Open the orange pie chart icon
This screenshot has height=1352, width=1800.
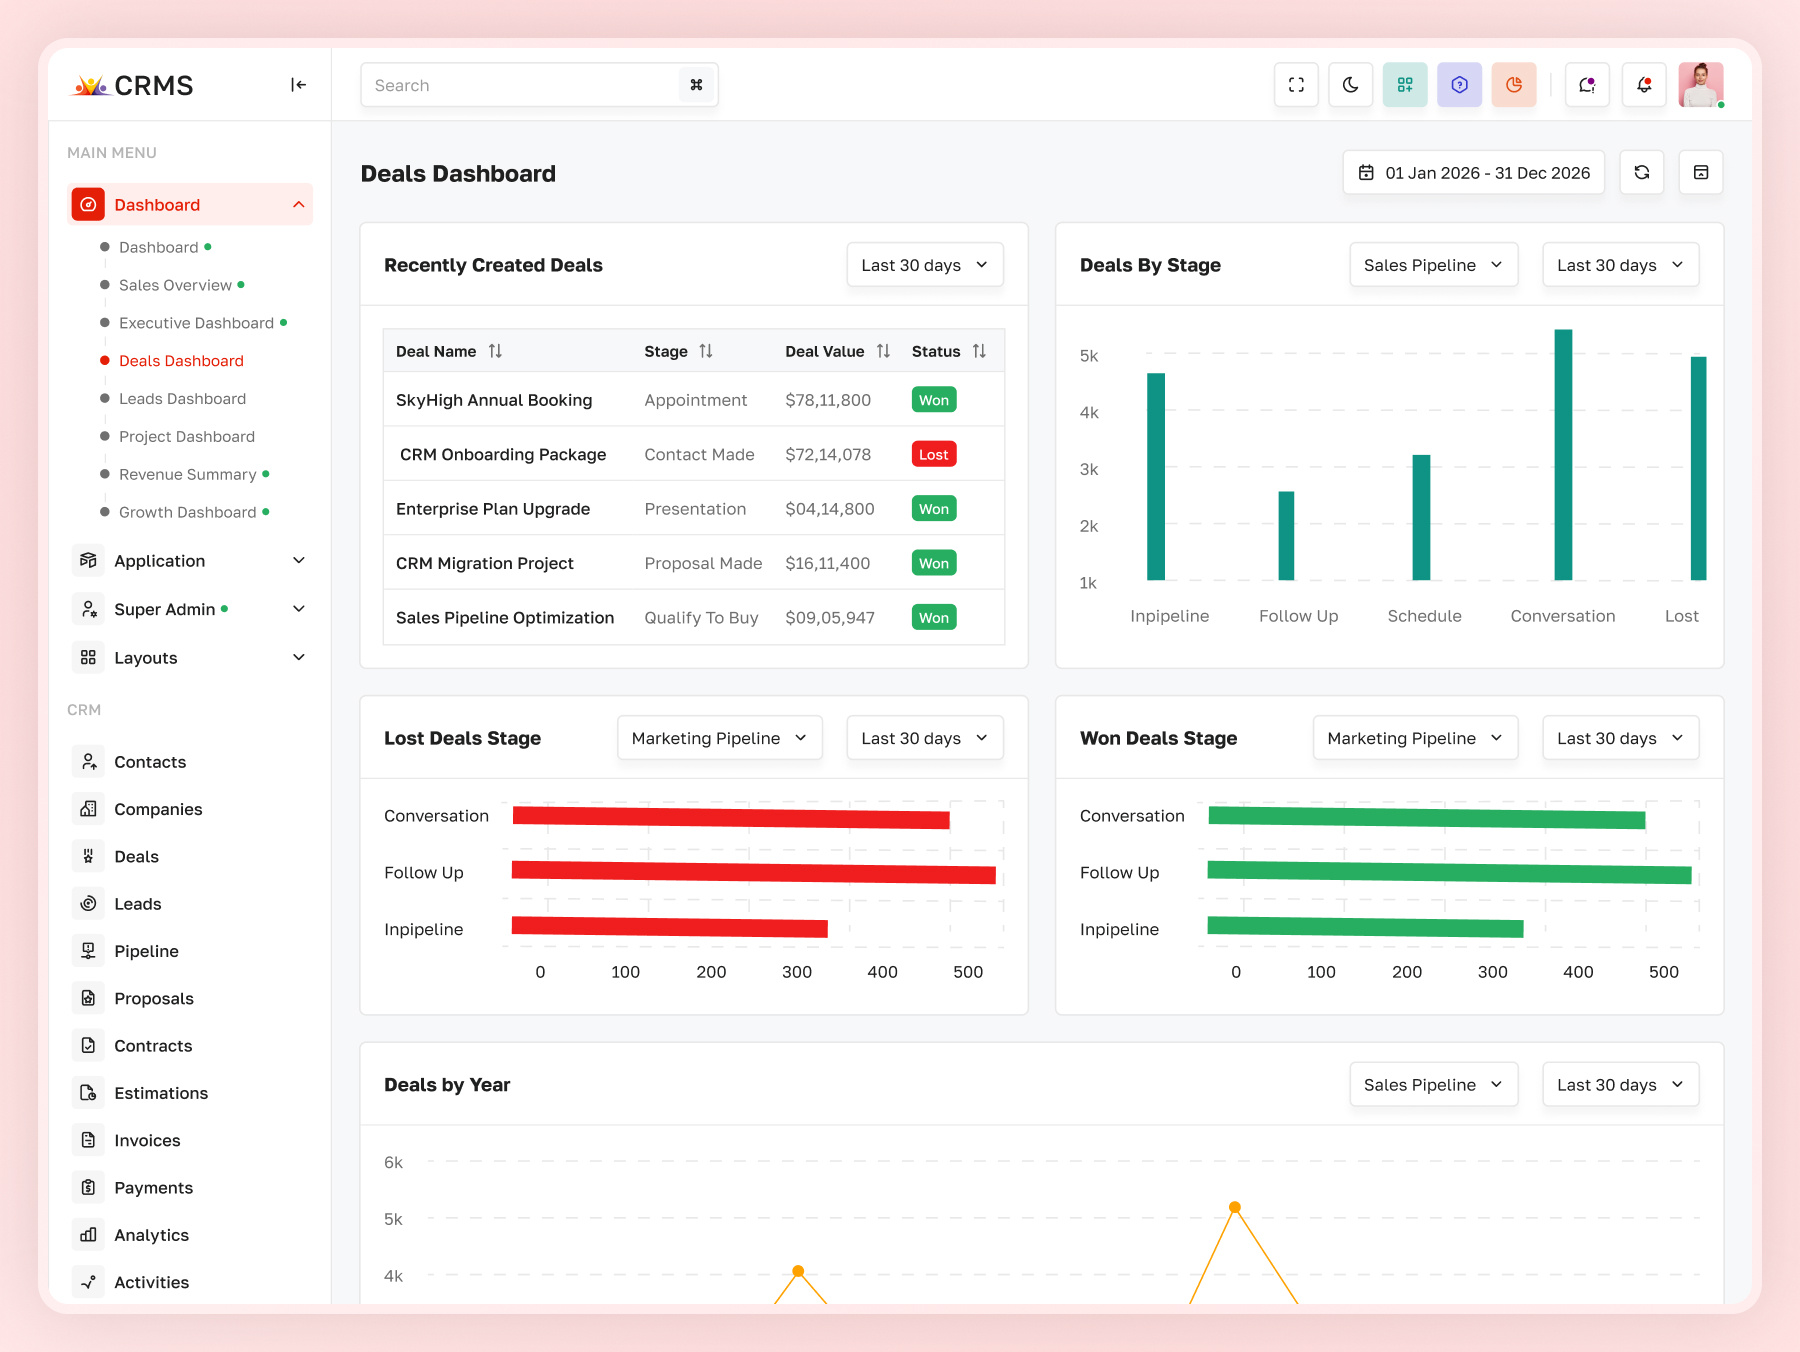coord(1513,85)
